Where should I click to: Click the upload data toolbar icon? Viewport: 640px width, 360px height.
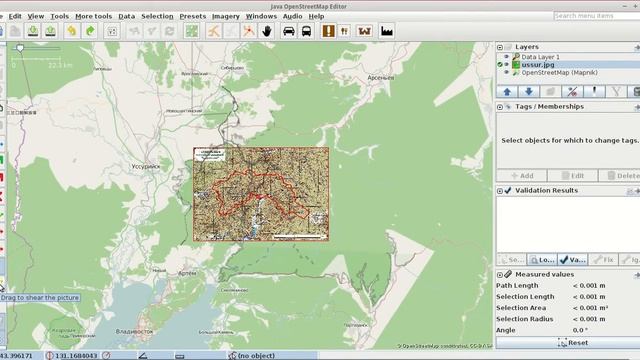[51, 31]
